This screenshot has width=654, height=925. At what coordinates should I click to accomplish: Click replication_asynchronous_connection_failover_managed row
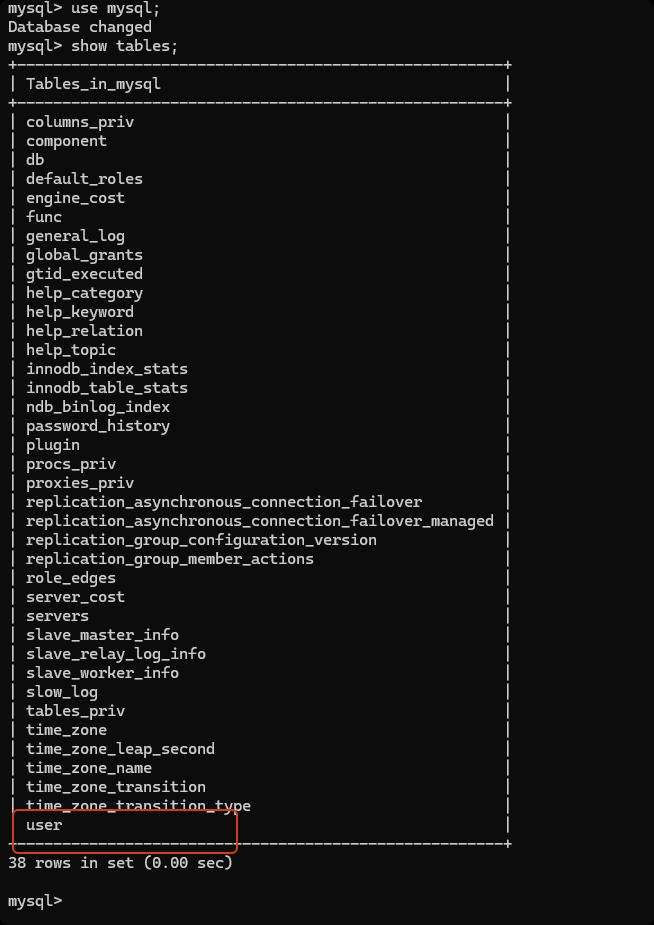coord(260,521)
